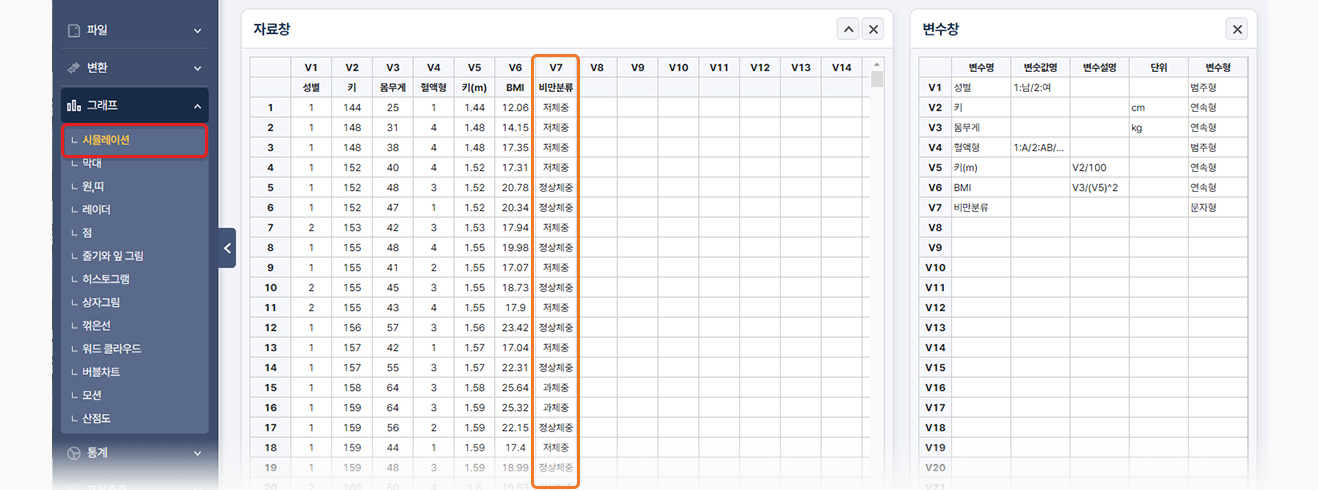Click the 통계 globe icon in sidebar
The image size is (1318, 490).
tap(74, 453)
